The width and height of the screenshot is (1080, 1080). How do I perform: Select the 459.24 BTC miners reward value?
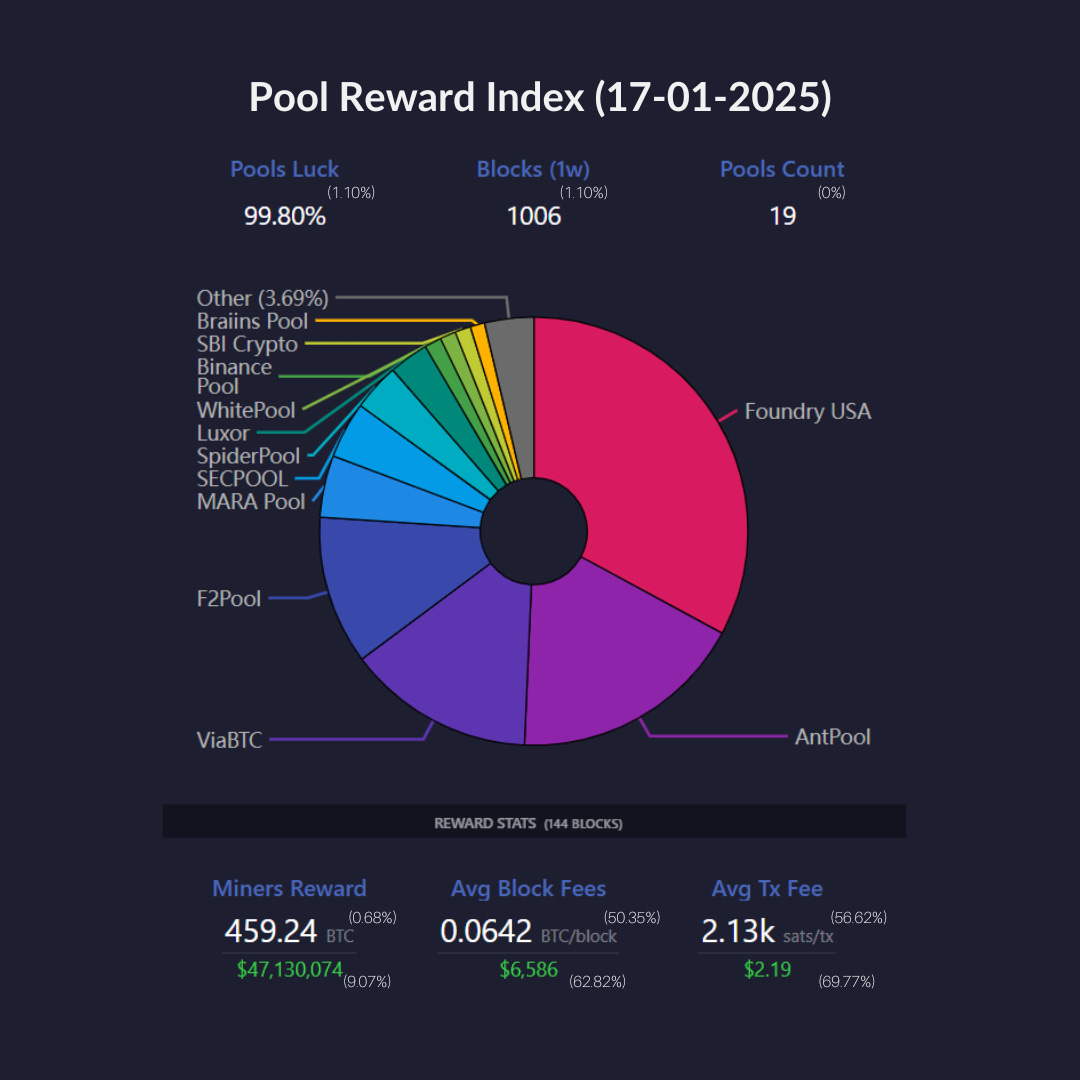click(x=289, y=931)
